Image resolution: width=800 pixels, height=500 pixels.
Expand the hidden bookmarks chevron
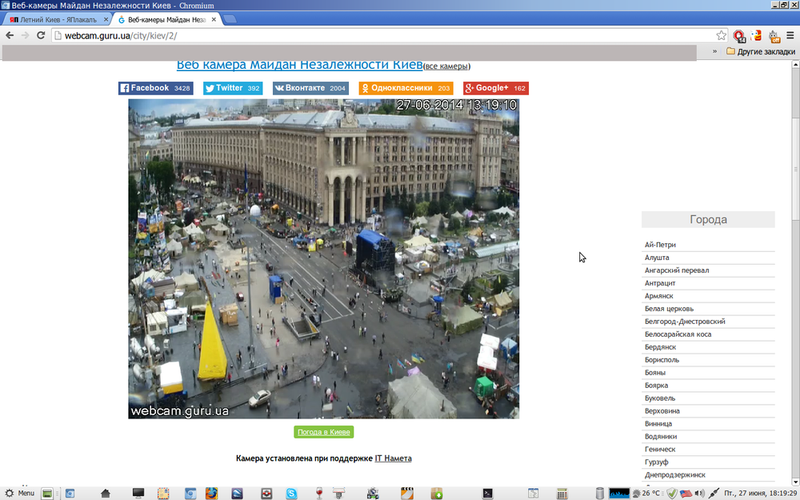[715, 52]
